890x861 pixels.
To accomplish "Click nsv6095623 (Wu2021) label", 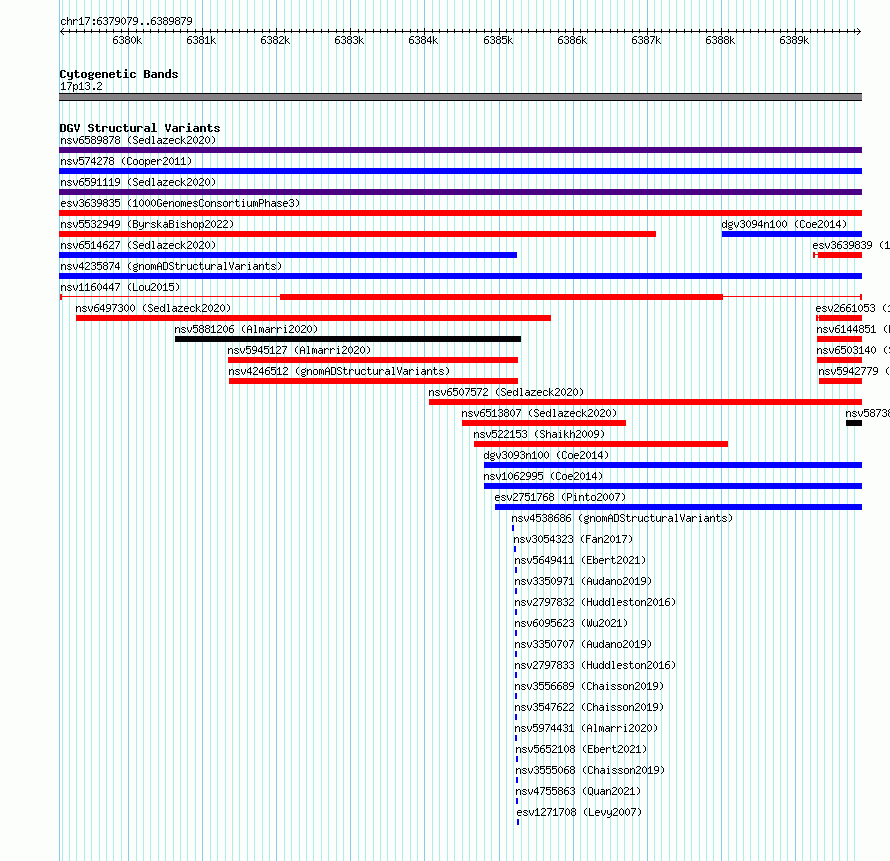I will tap(571, 623).
